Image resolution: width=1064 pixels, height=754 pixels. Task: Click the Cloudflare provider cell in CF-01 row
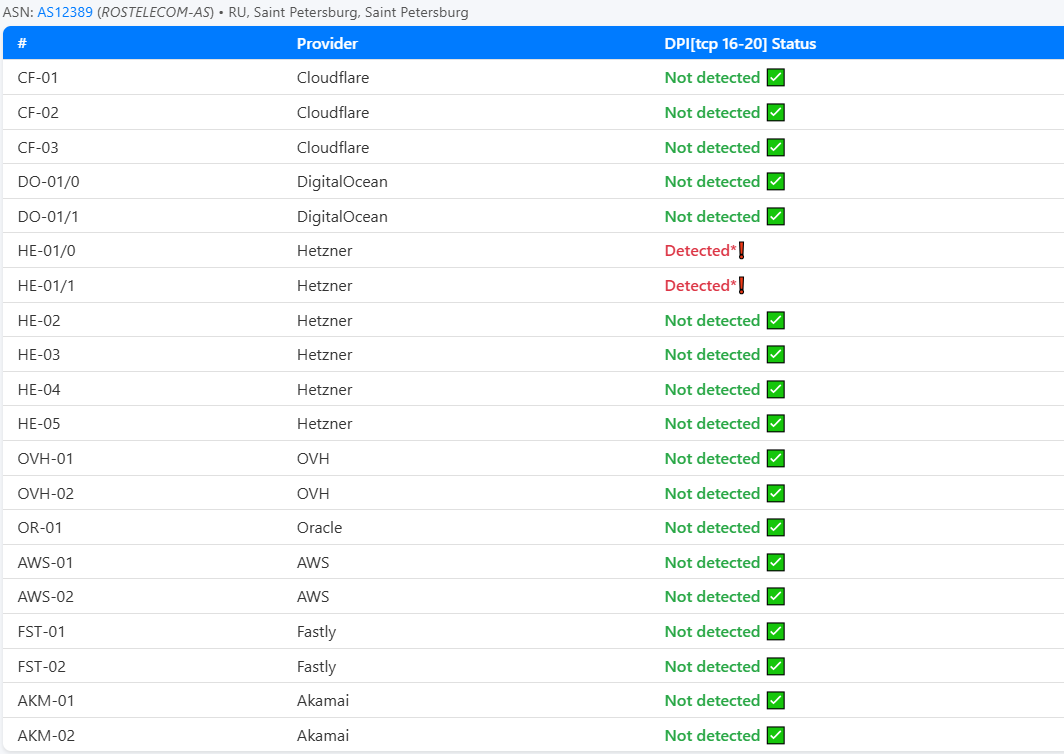[x=332, y=77]
